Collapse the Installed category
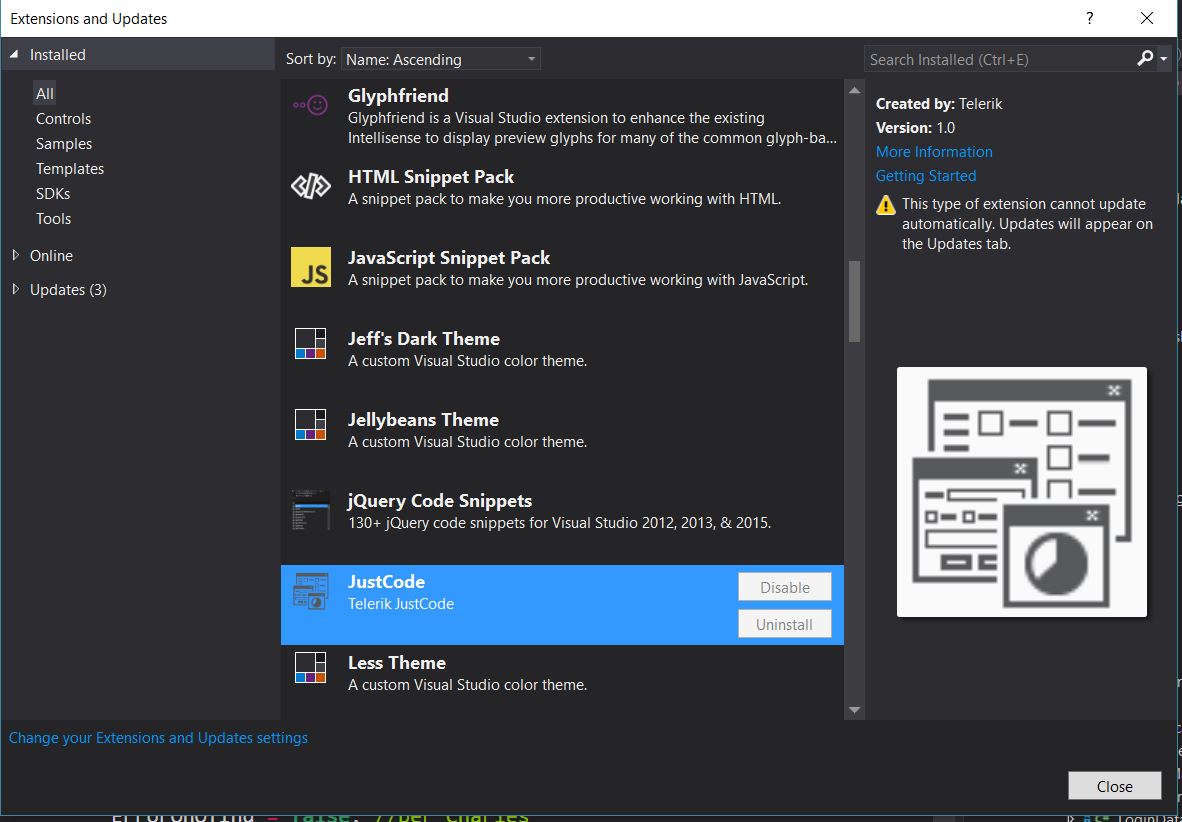Image resolution: width=1182 pixels, height=822 pixels. pos(14,54)
